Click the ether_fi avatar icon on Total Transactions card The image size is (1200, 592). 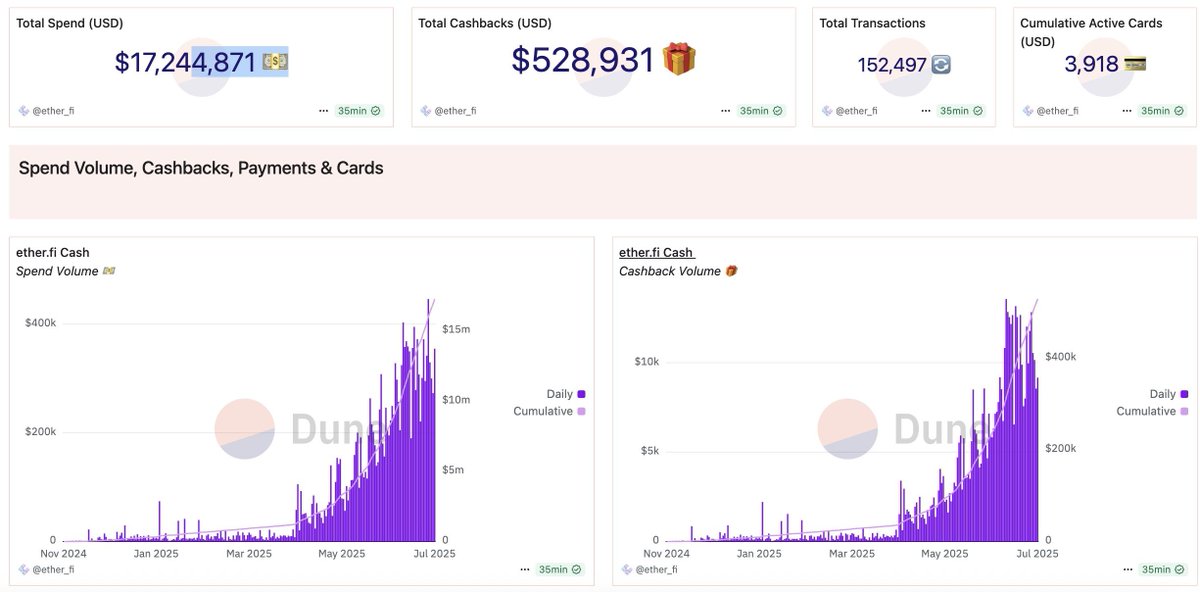(x=826, y=111)
